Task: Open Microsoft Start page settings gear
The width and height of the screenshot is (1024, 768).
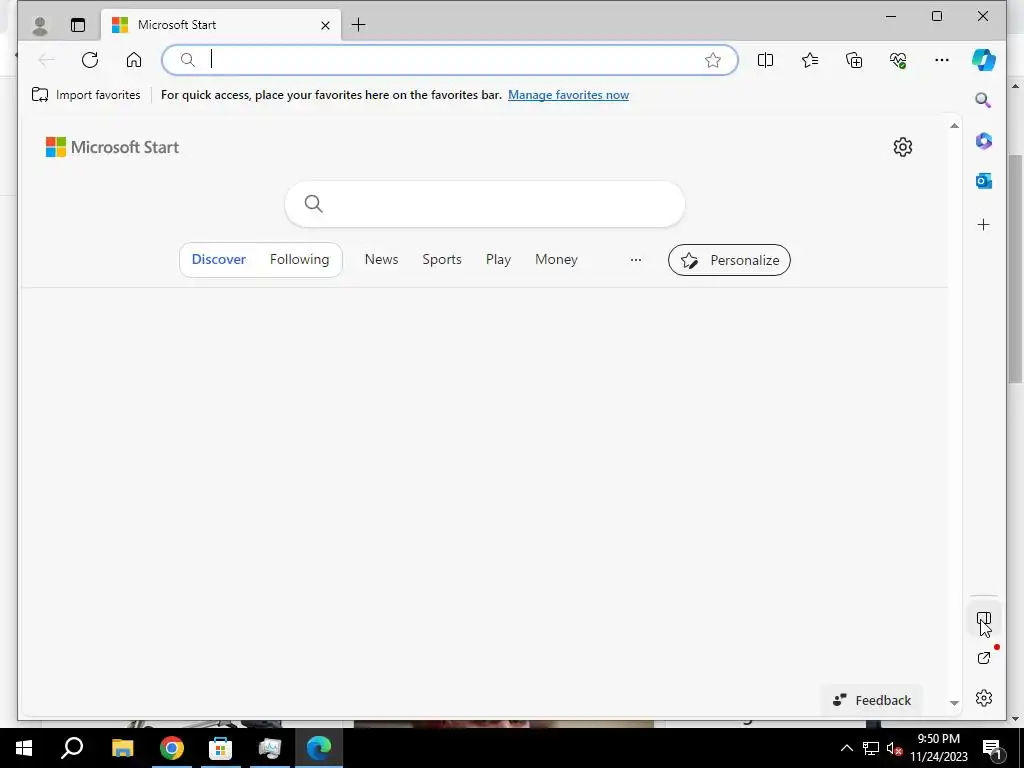Action: coord(903,147)
